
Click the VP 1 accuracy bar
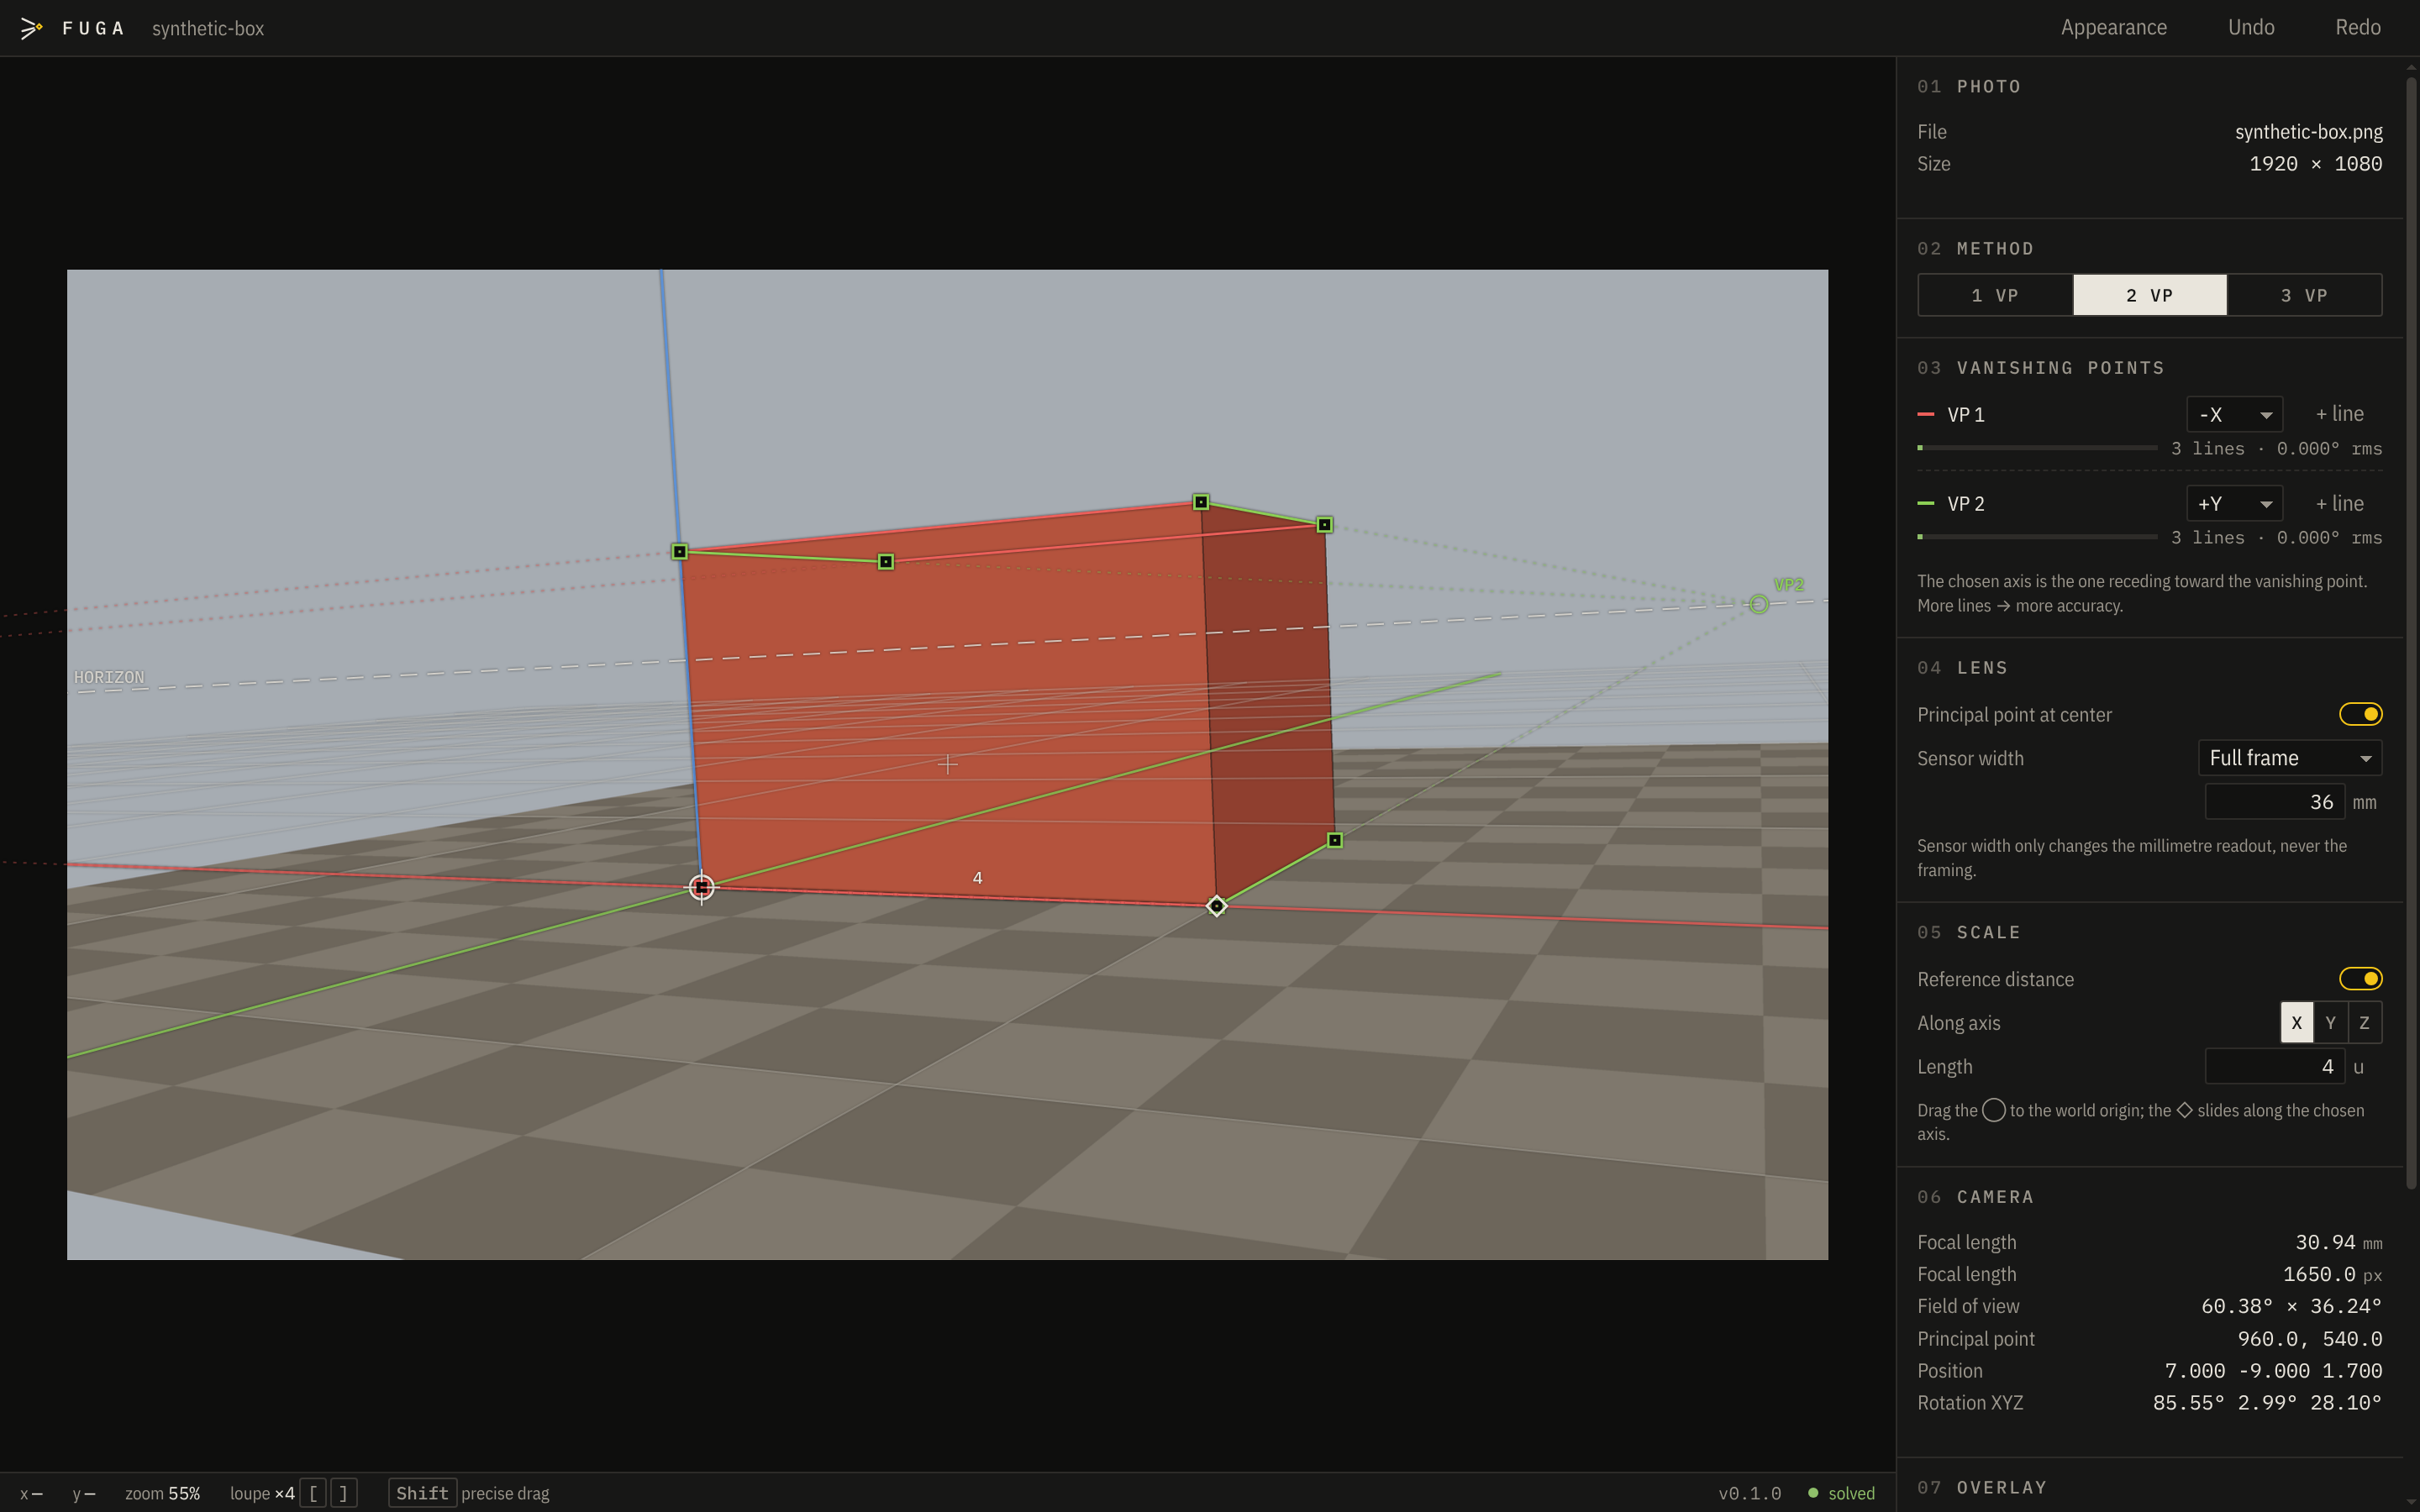tap(2037, 448)
